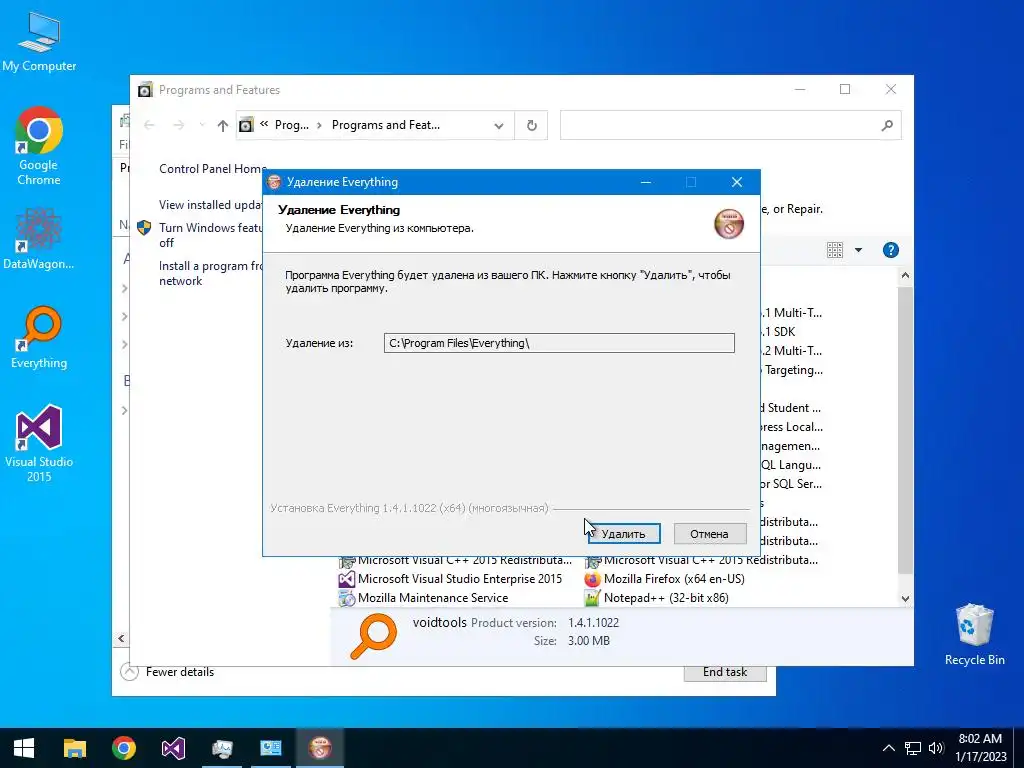Screen dimensions: 1024x768
Task: Click the program list scrollbar up arrow
Action: coord(905,276)
